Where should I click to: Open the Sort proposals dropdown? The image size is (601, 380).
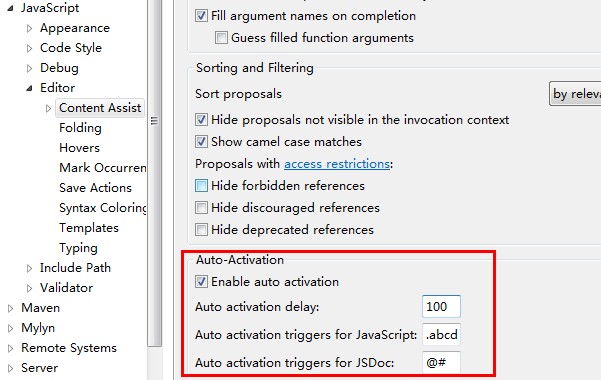[x=575, y=93]
